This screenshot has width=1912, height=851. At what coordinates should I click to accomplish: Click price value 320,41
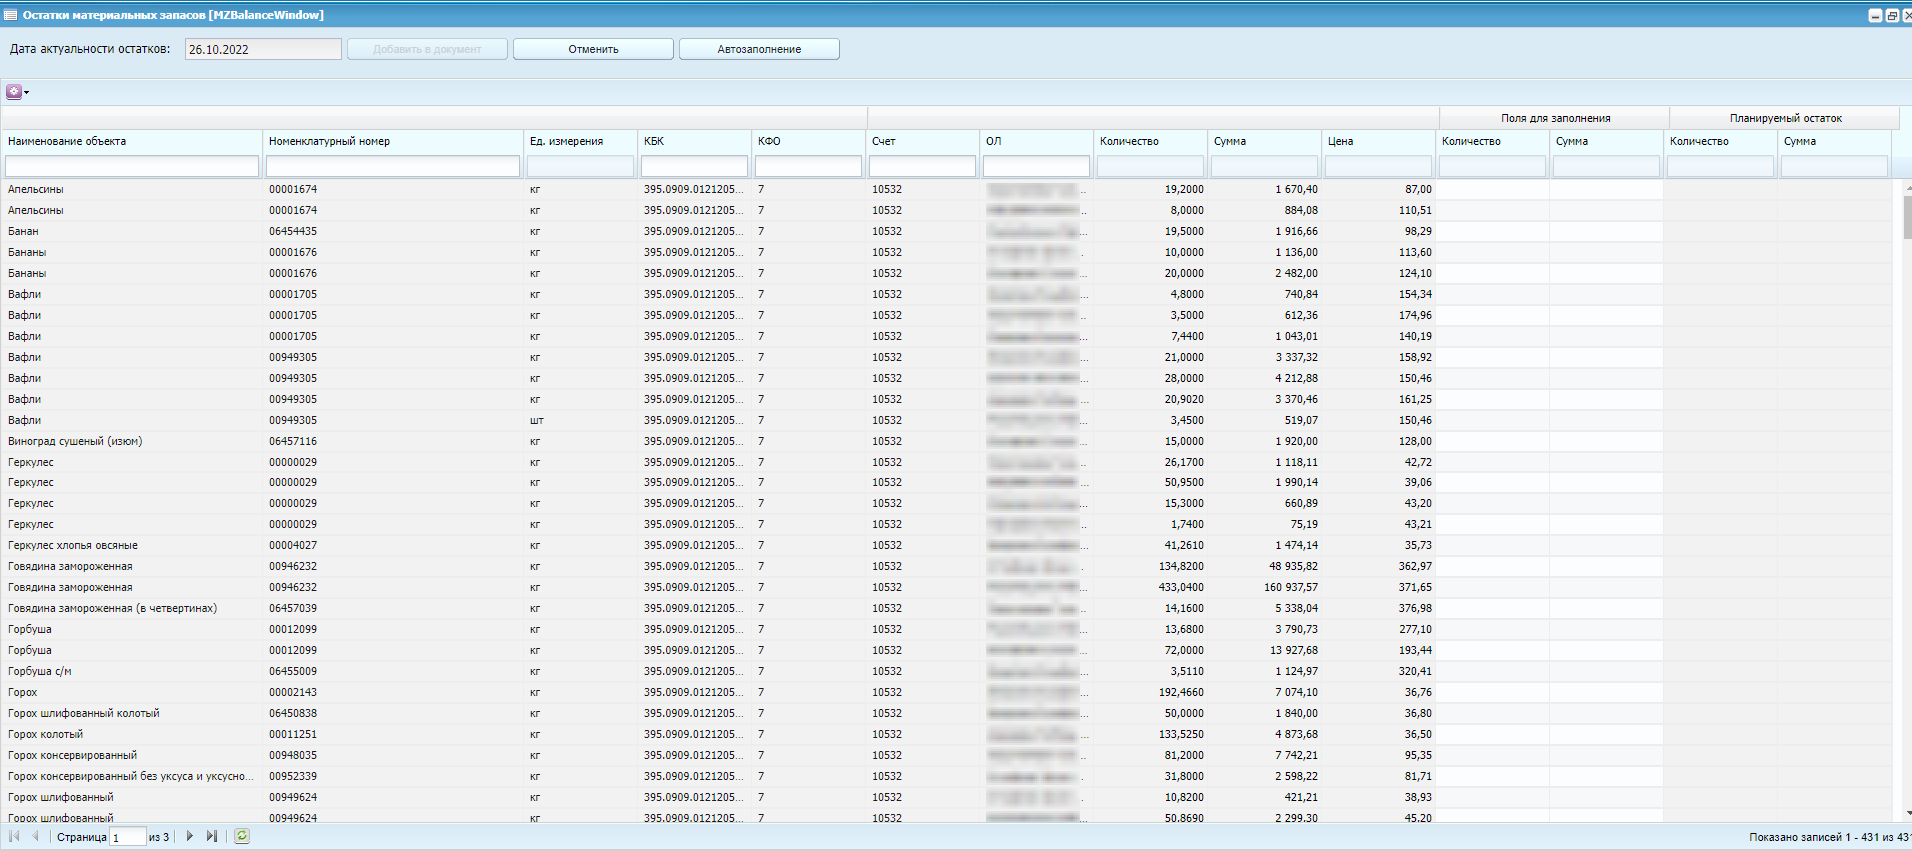[1415, 671]
